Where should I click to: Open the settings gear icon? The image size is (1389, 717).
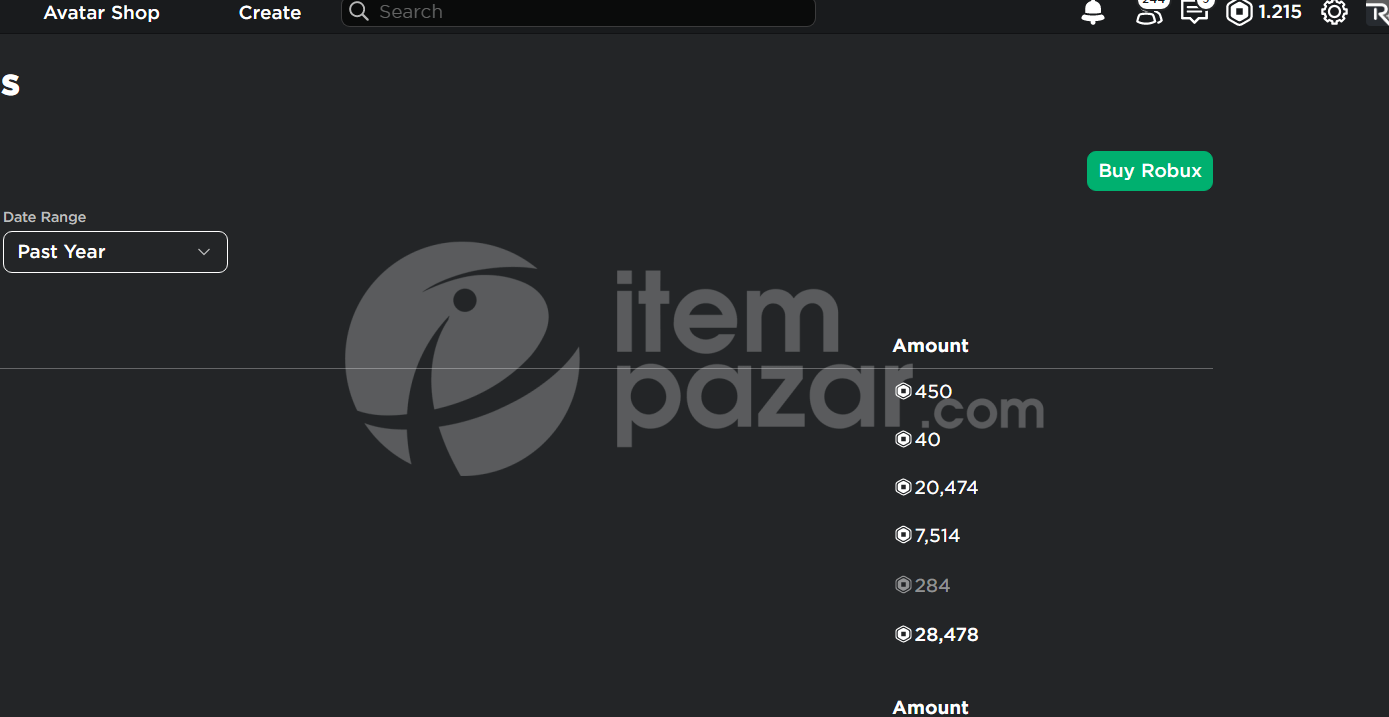tap(1334, 12)
